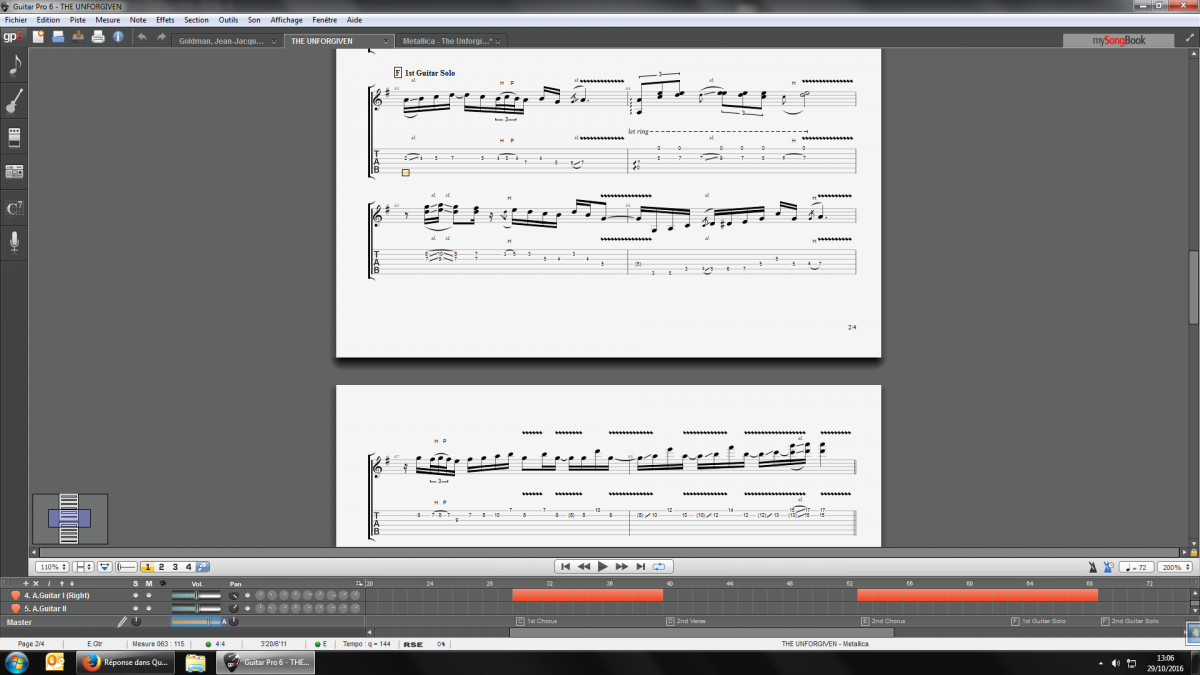Open the instrument panel (guitar icon)
This screenshot has width=1200, height=675.
pos(14,101)
